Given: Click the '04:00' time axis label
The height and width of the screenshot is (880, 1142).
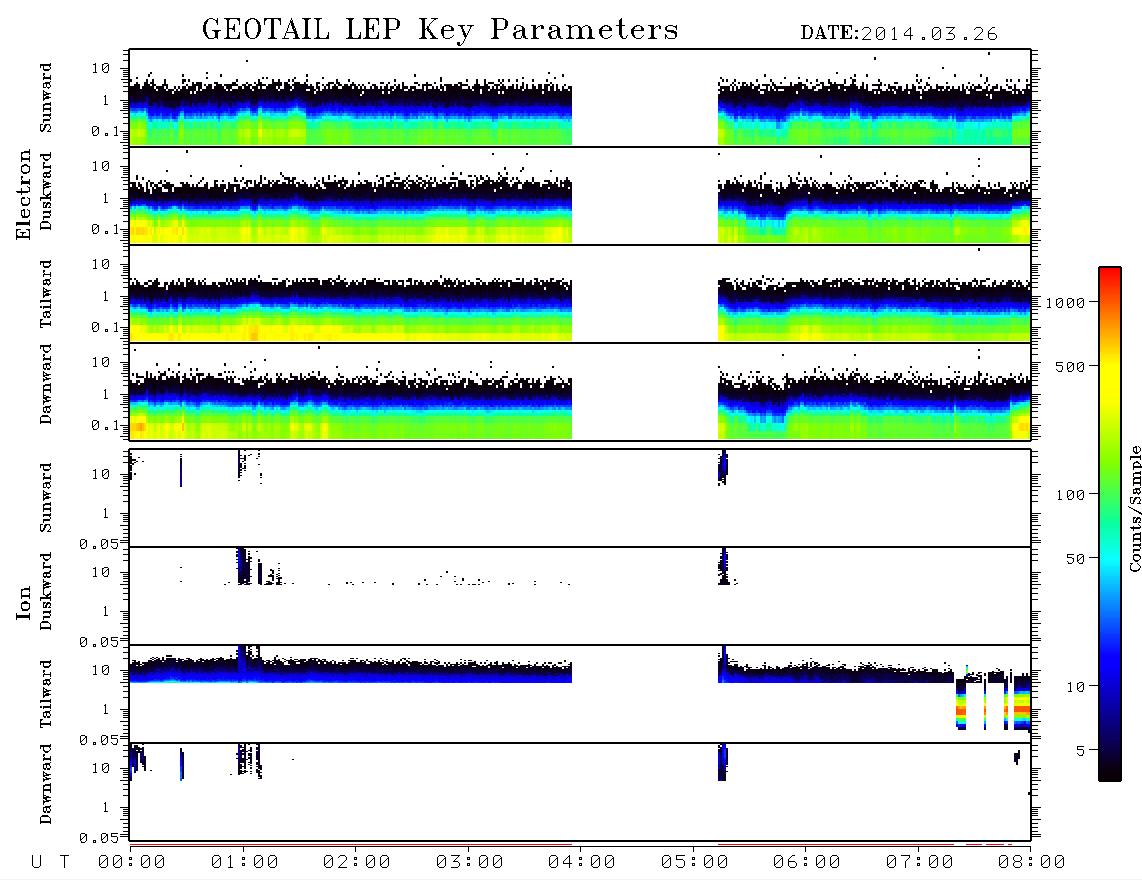Looking at the screenshot, I should point(582,863).
